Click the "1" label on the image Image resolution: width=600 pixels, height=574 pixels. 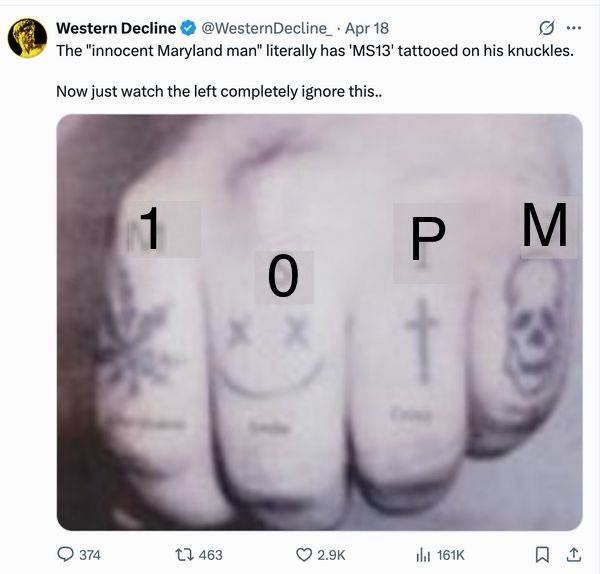point(151,228)
